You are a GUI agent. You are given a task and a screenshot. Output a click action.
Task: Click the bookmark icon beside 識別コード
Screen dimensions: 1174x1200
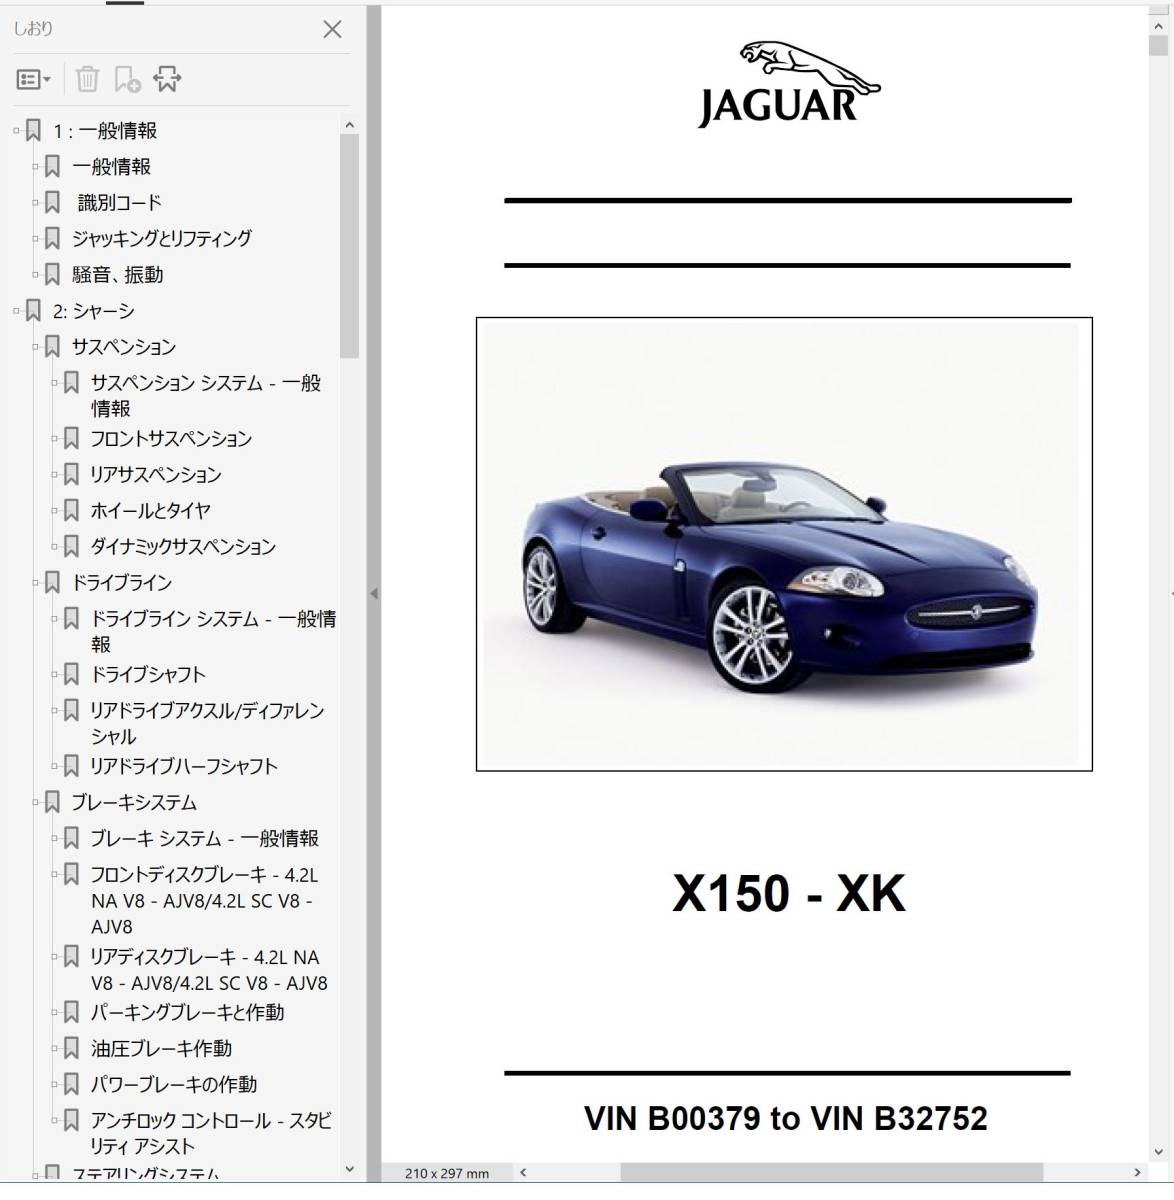point(52,203)
